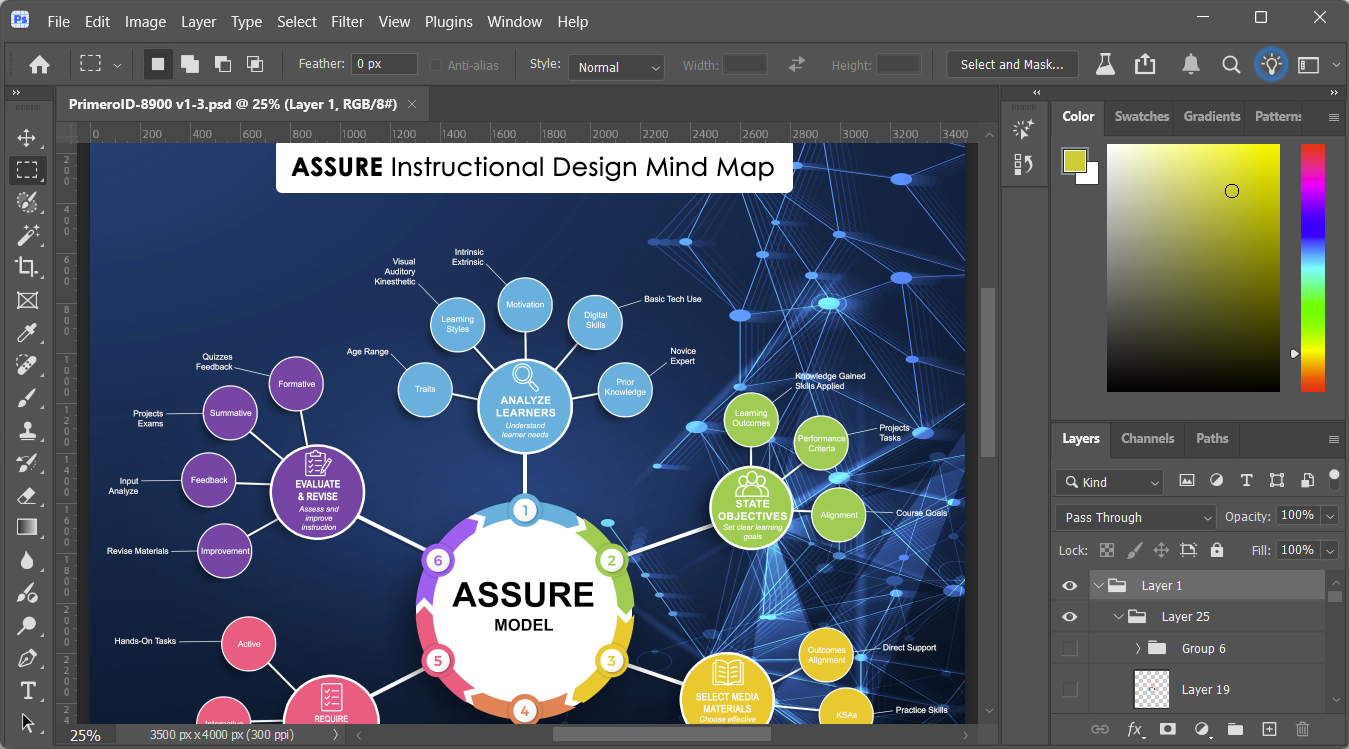The image size is (1349, 749).
Task: Select the Move tool
Action: click(x=28, y=138)
